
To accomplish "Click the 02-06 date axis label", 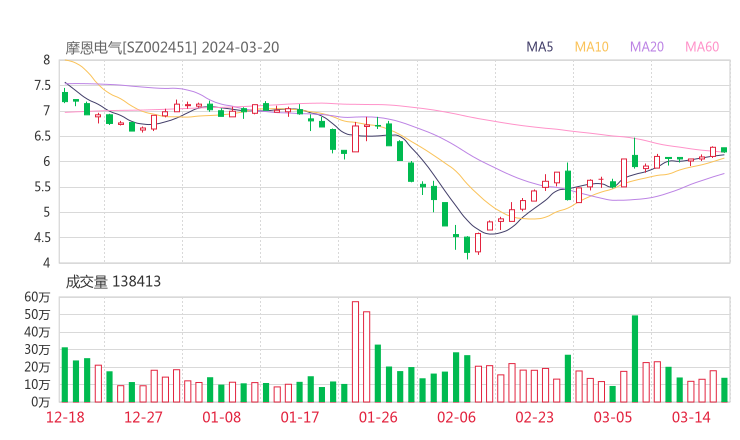I will point(456,417).
